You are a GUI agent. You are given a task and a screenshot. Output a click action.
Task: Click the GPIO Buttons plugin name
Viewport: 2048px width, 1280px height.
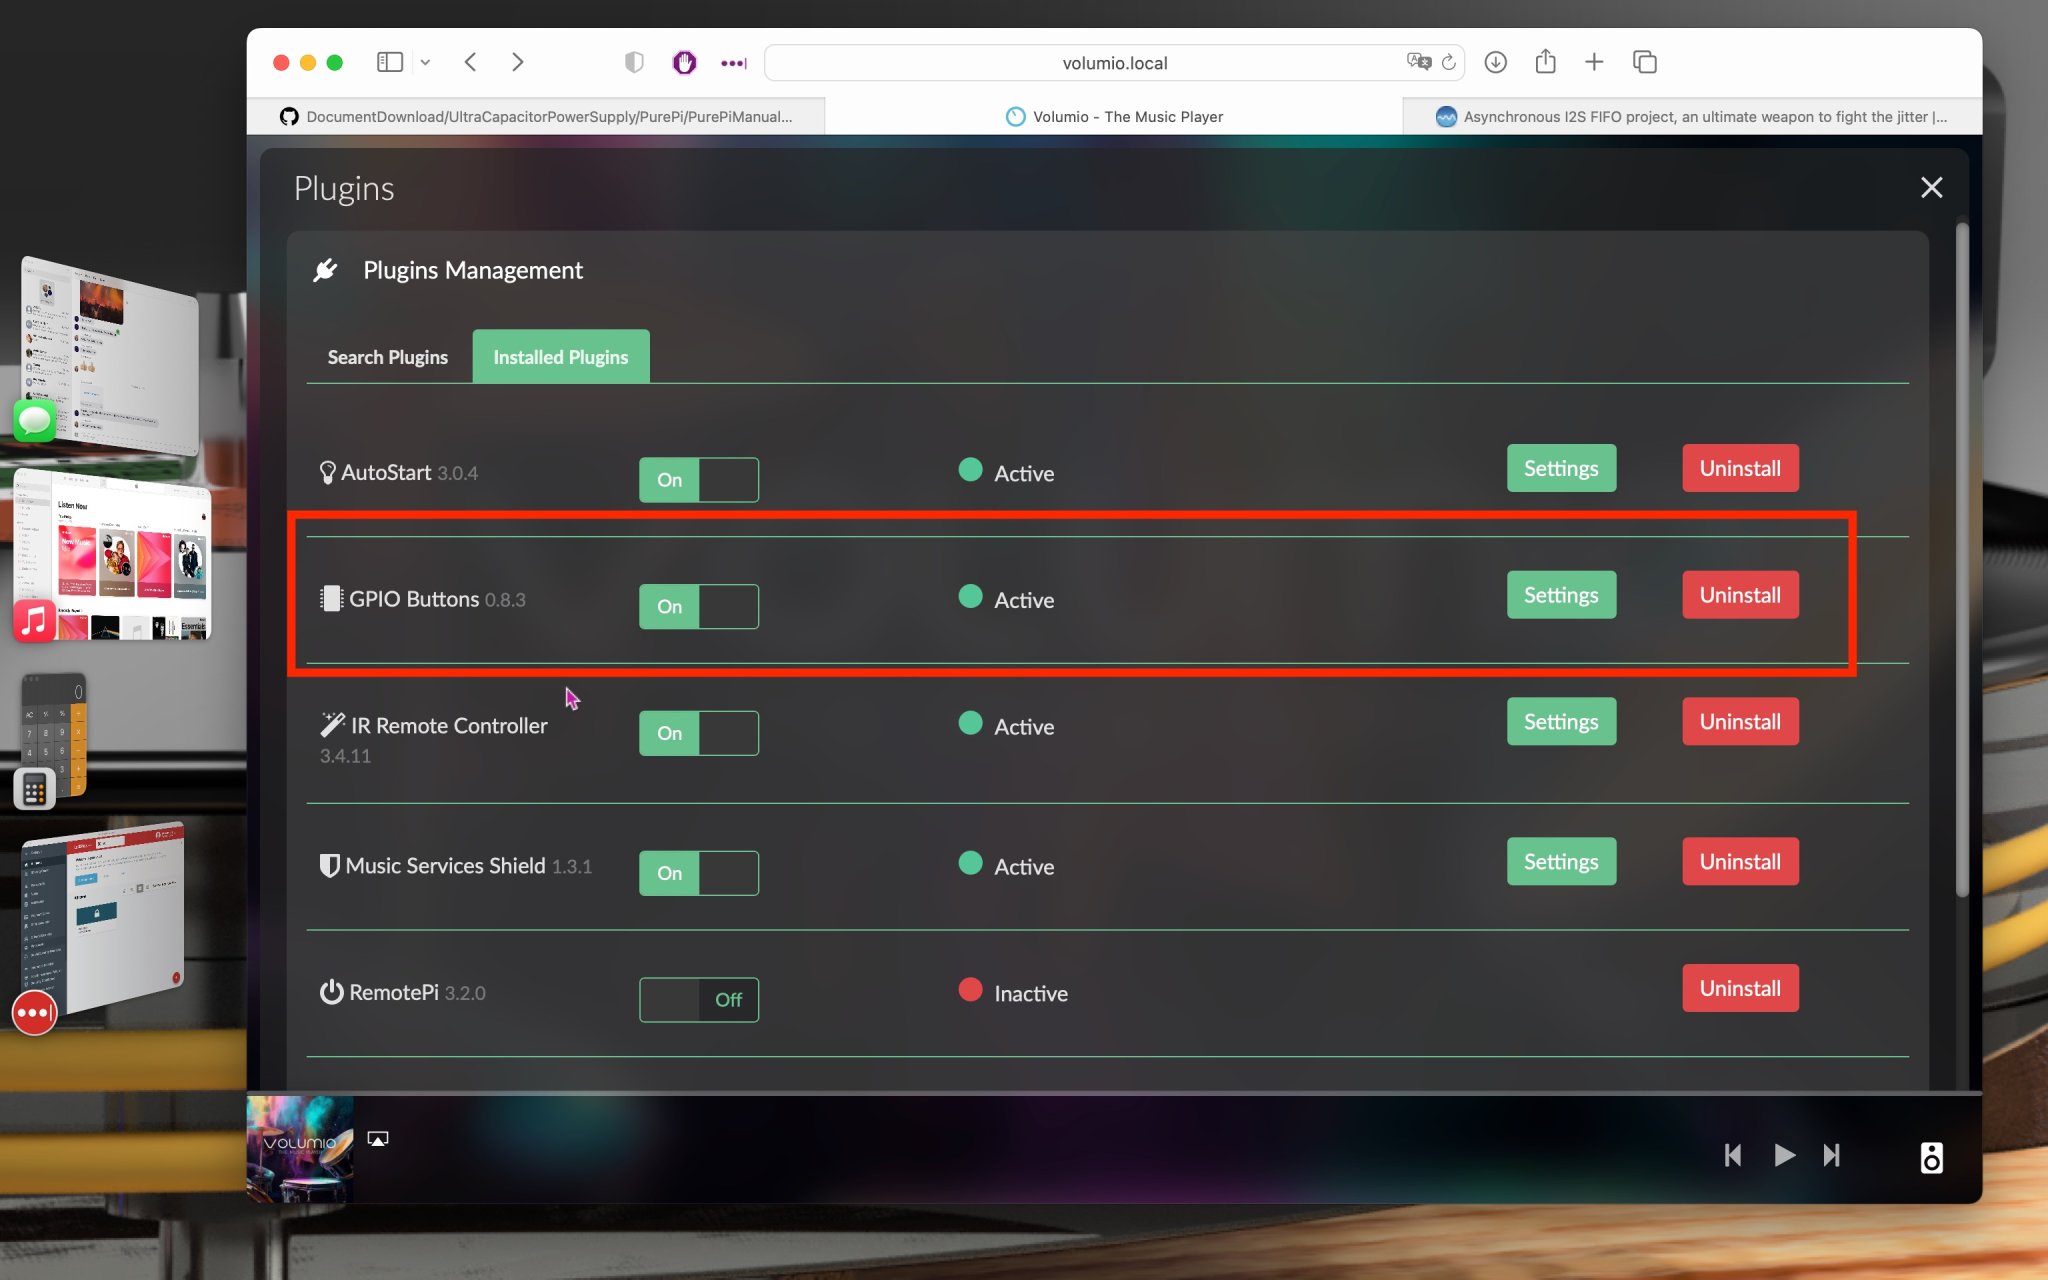[414, 599]
